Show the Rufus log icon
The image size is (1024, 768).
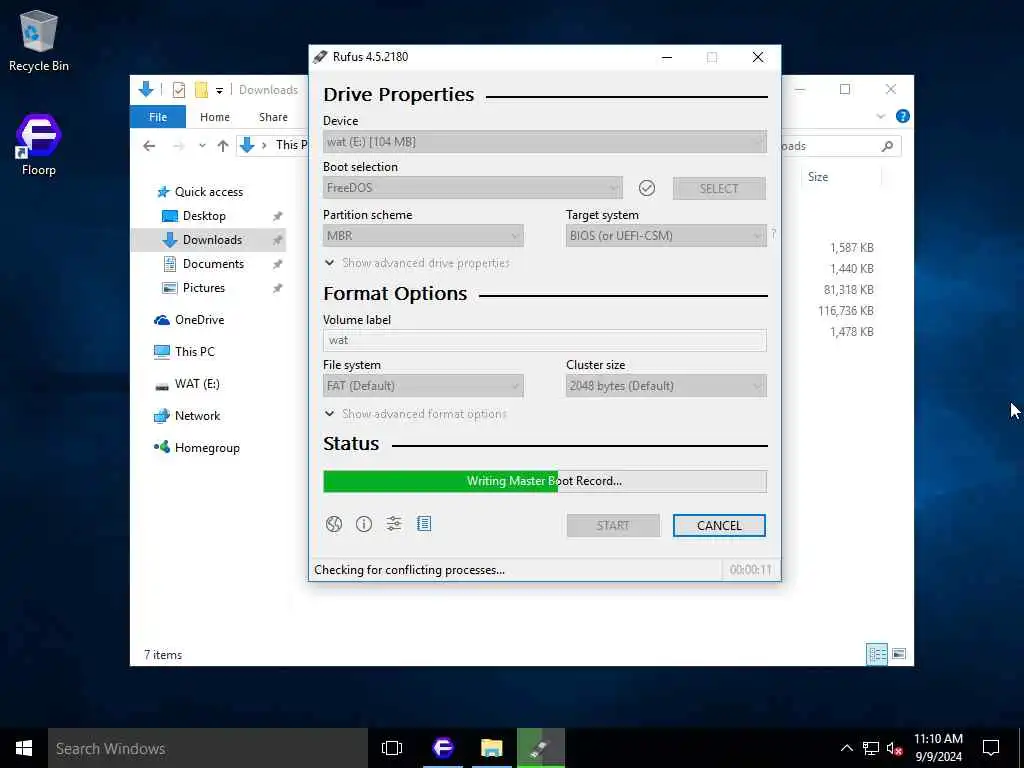coord(424,523)
